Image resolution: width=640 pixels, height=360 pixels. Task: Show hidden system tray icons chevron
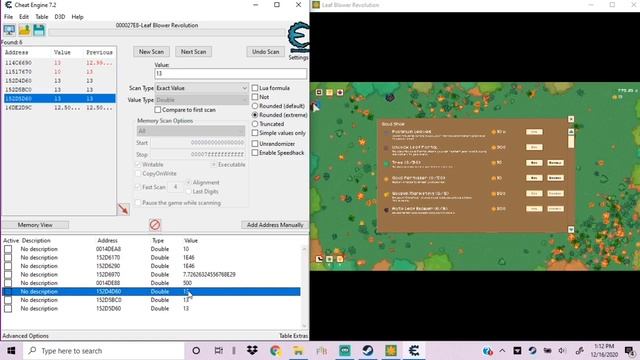point(502,351)
